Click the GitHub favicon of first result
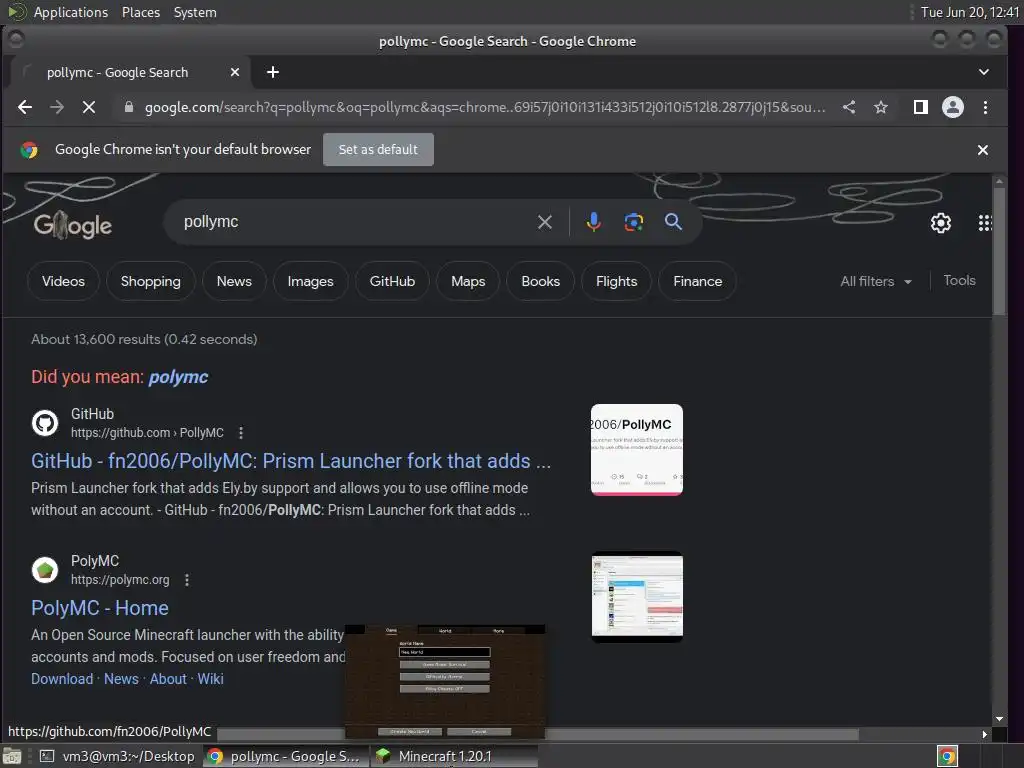This screenshot has height=768, width=1024. (45, 423)
